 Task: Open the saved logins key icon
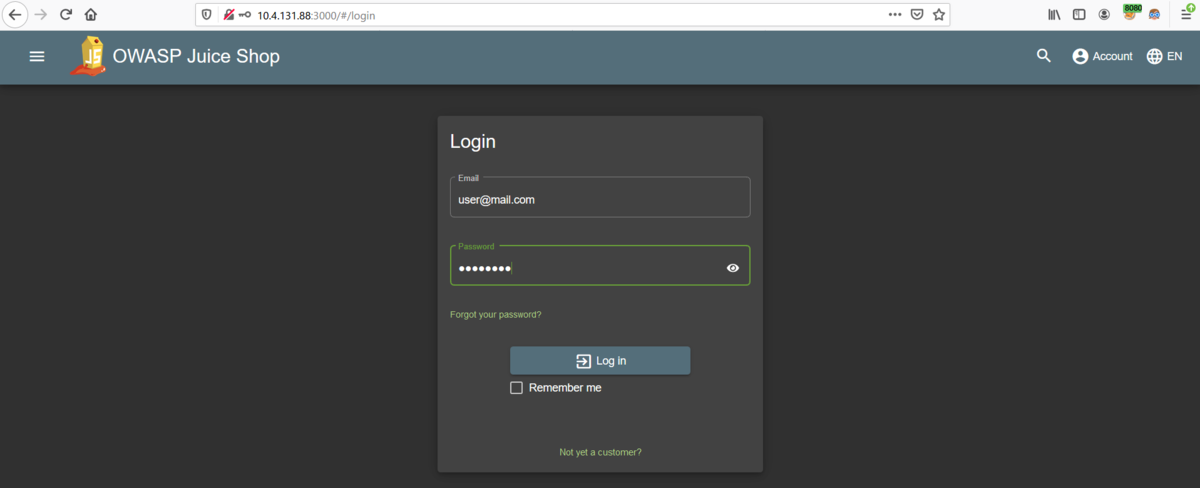tap(245, 15)
